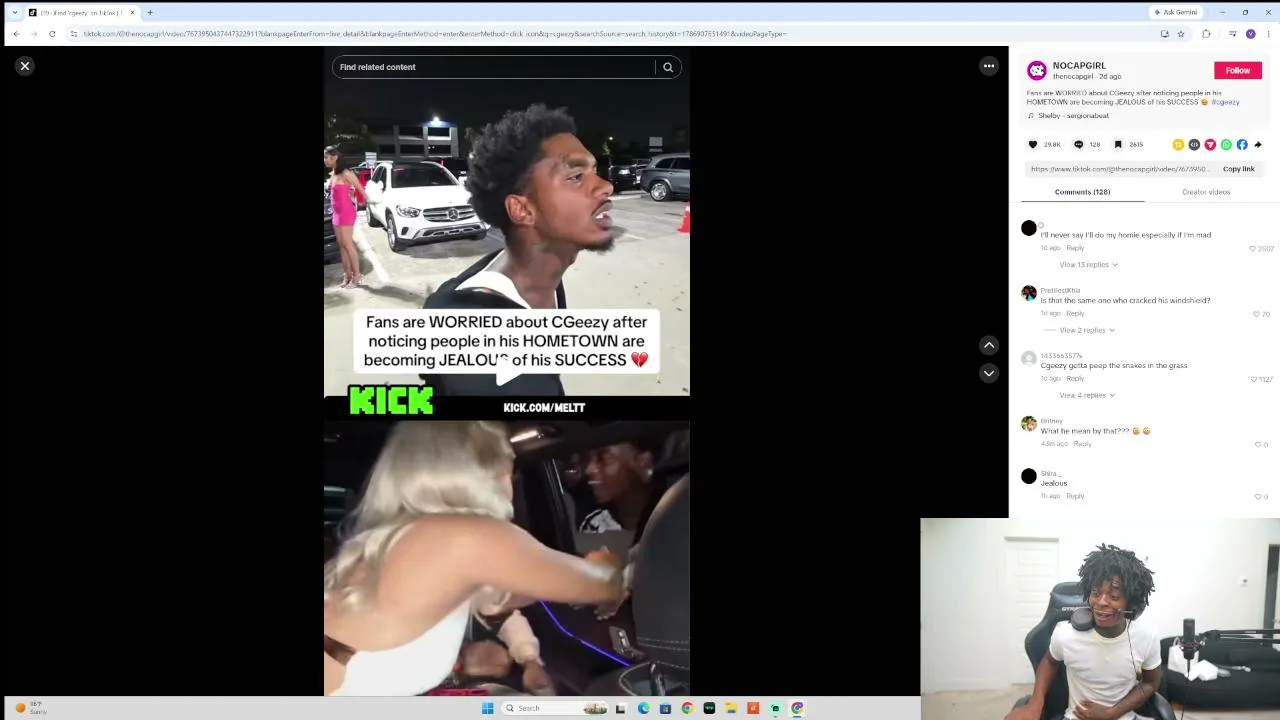The image size is (1280, 720).
Task: Close the TikTok video viewer with X
Action: [x=25, y=66]
